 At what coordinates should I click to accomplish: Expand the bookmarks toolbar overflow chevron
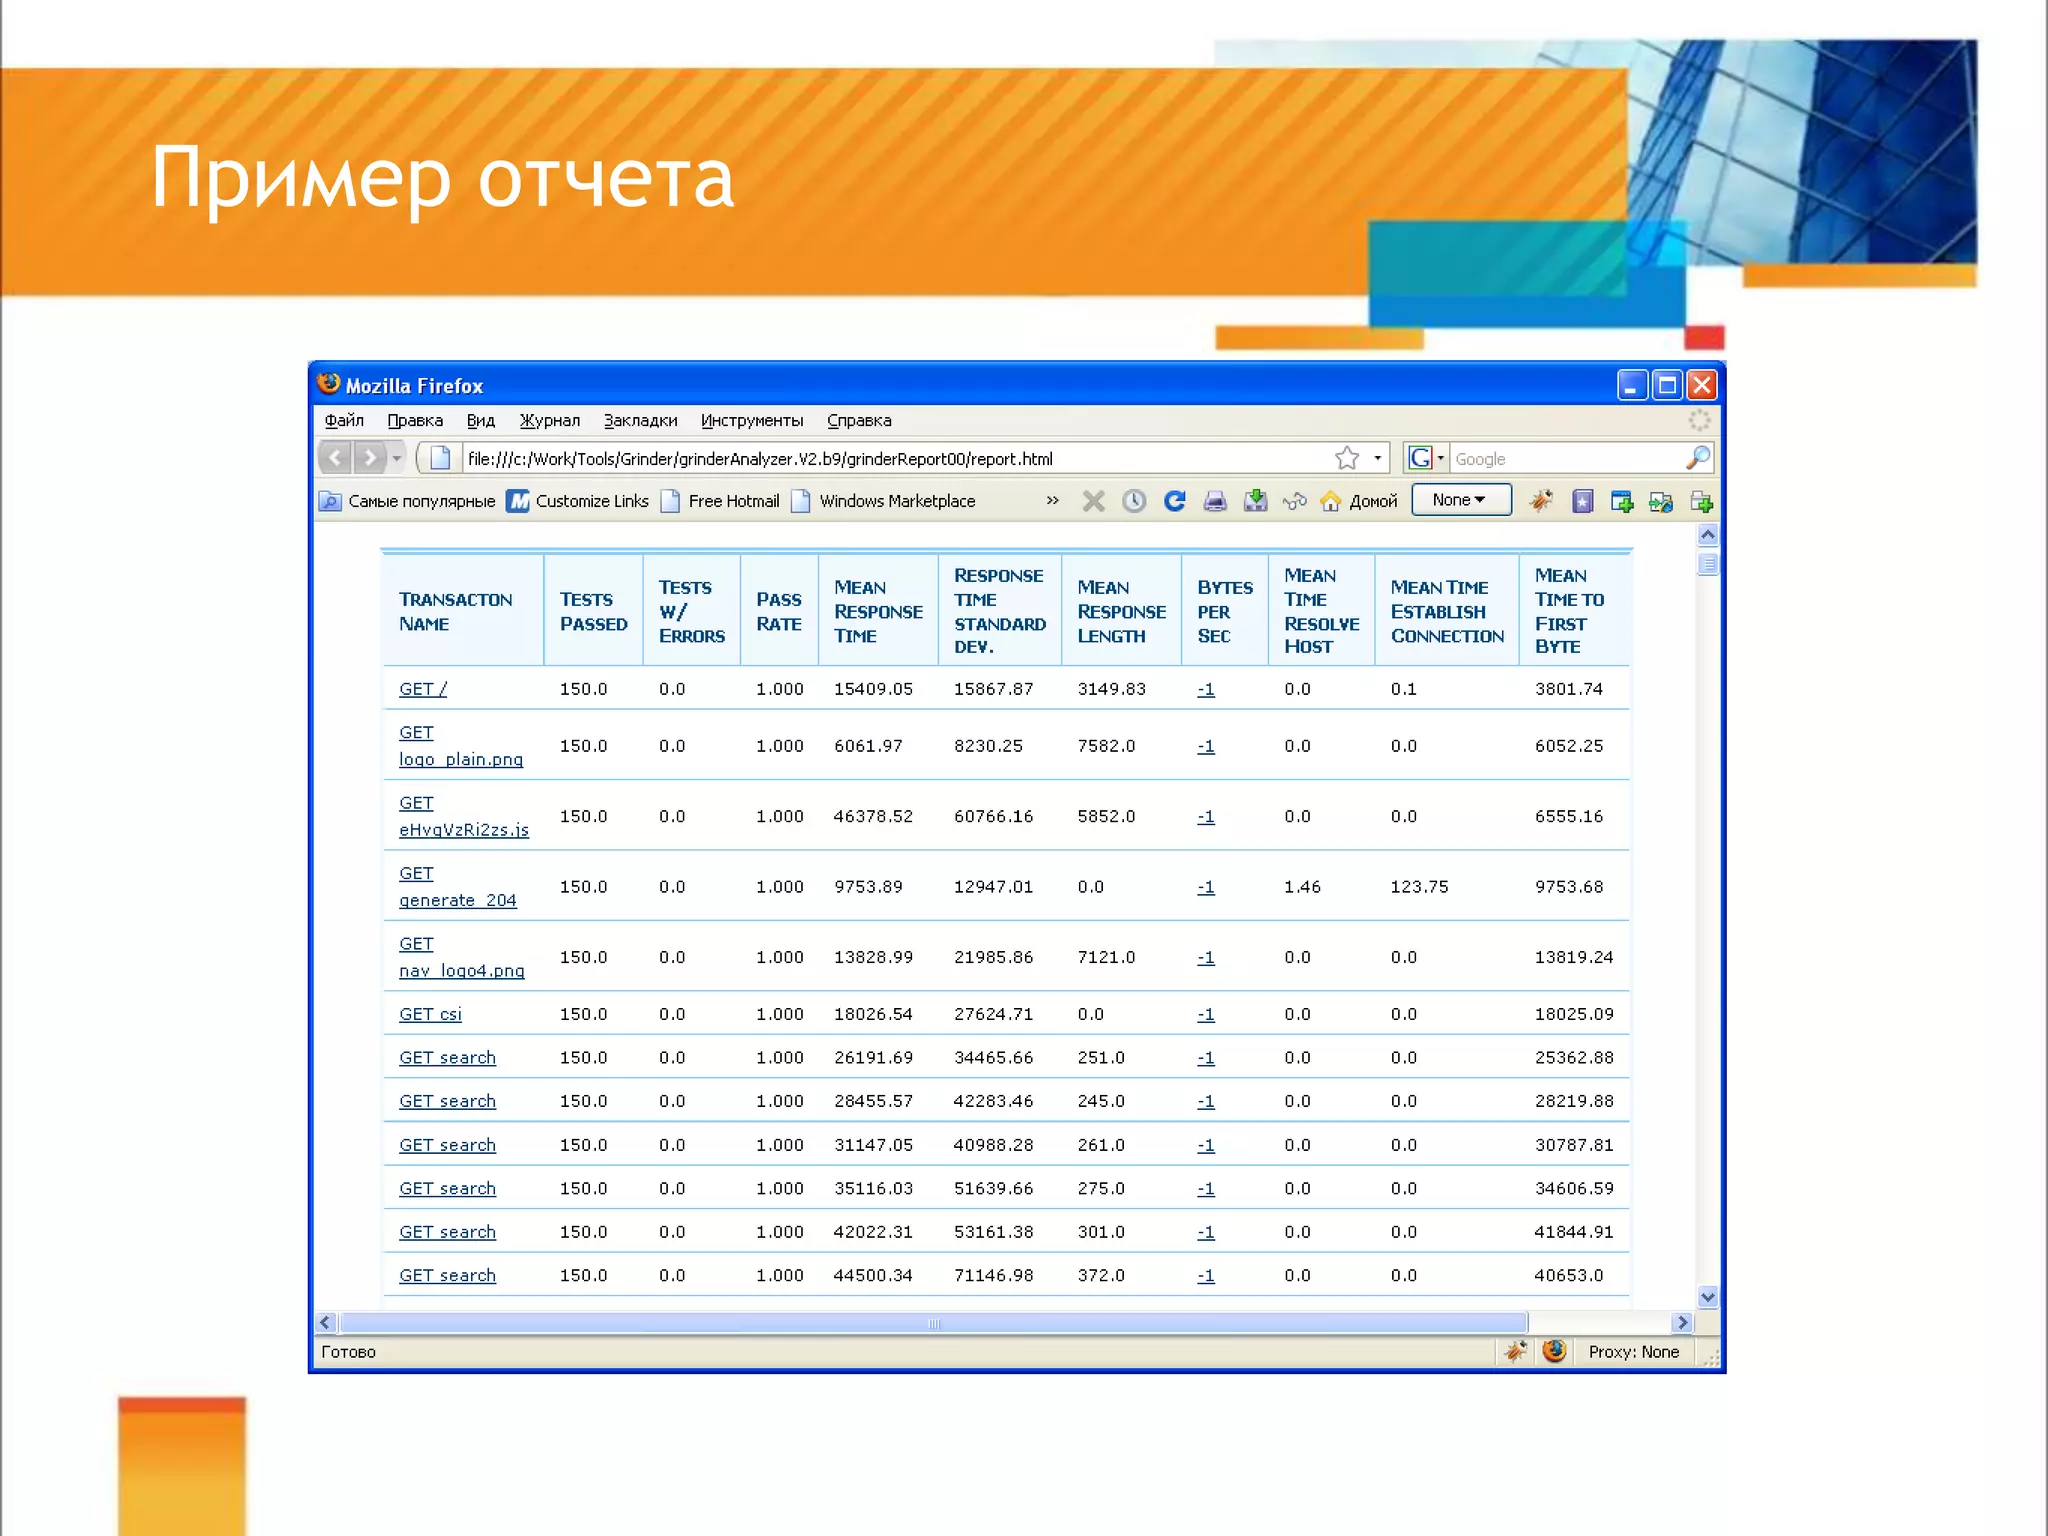[1052, 500]
